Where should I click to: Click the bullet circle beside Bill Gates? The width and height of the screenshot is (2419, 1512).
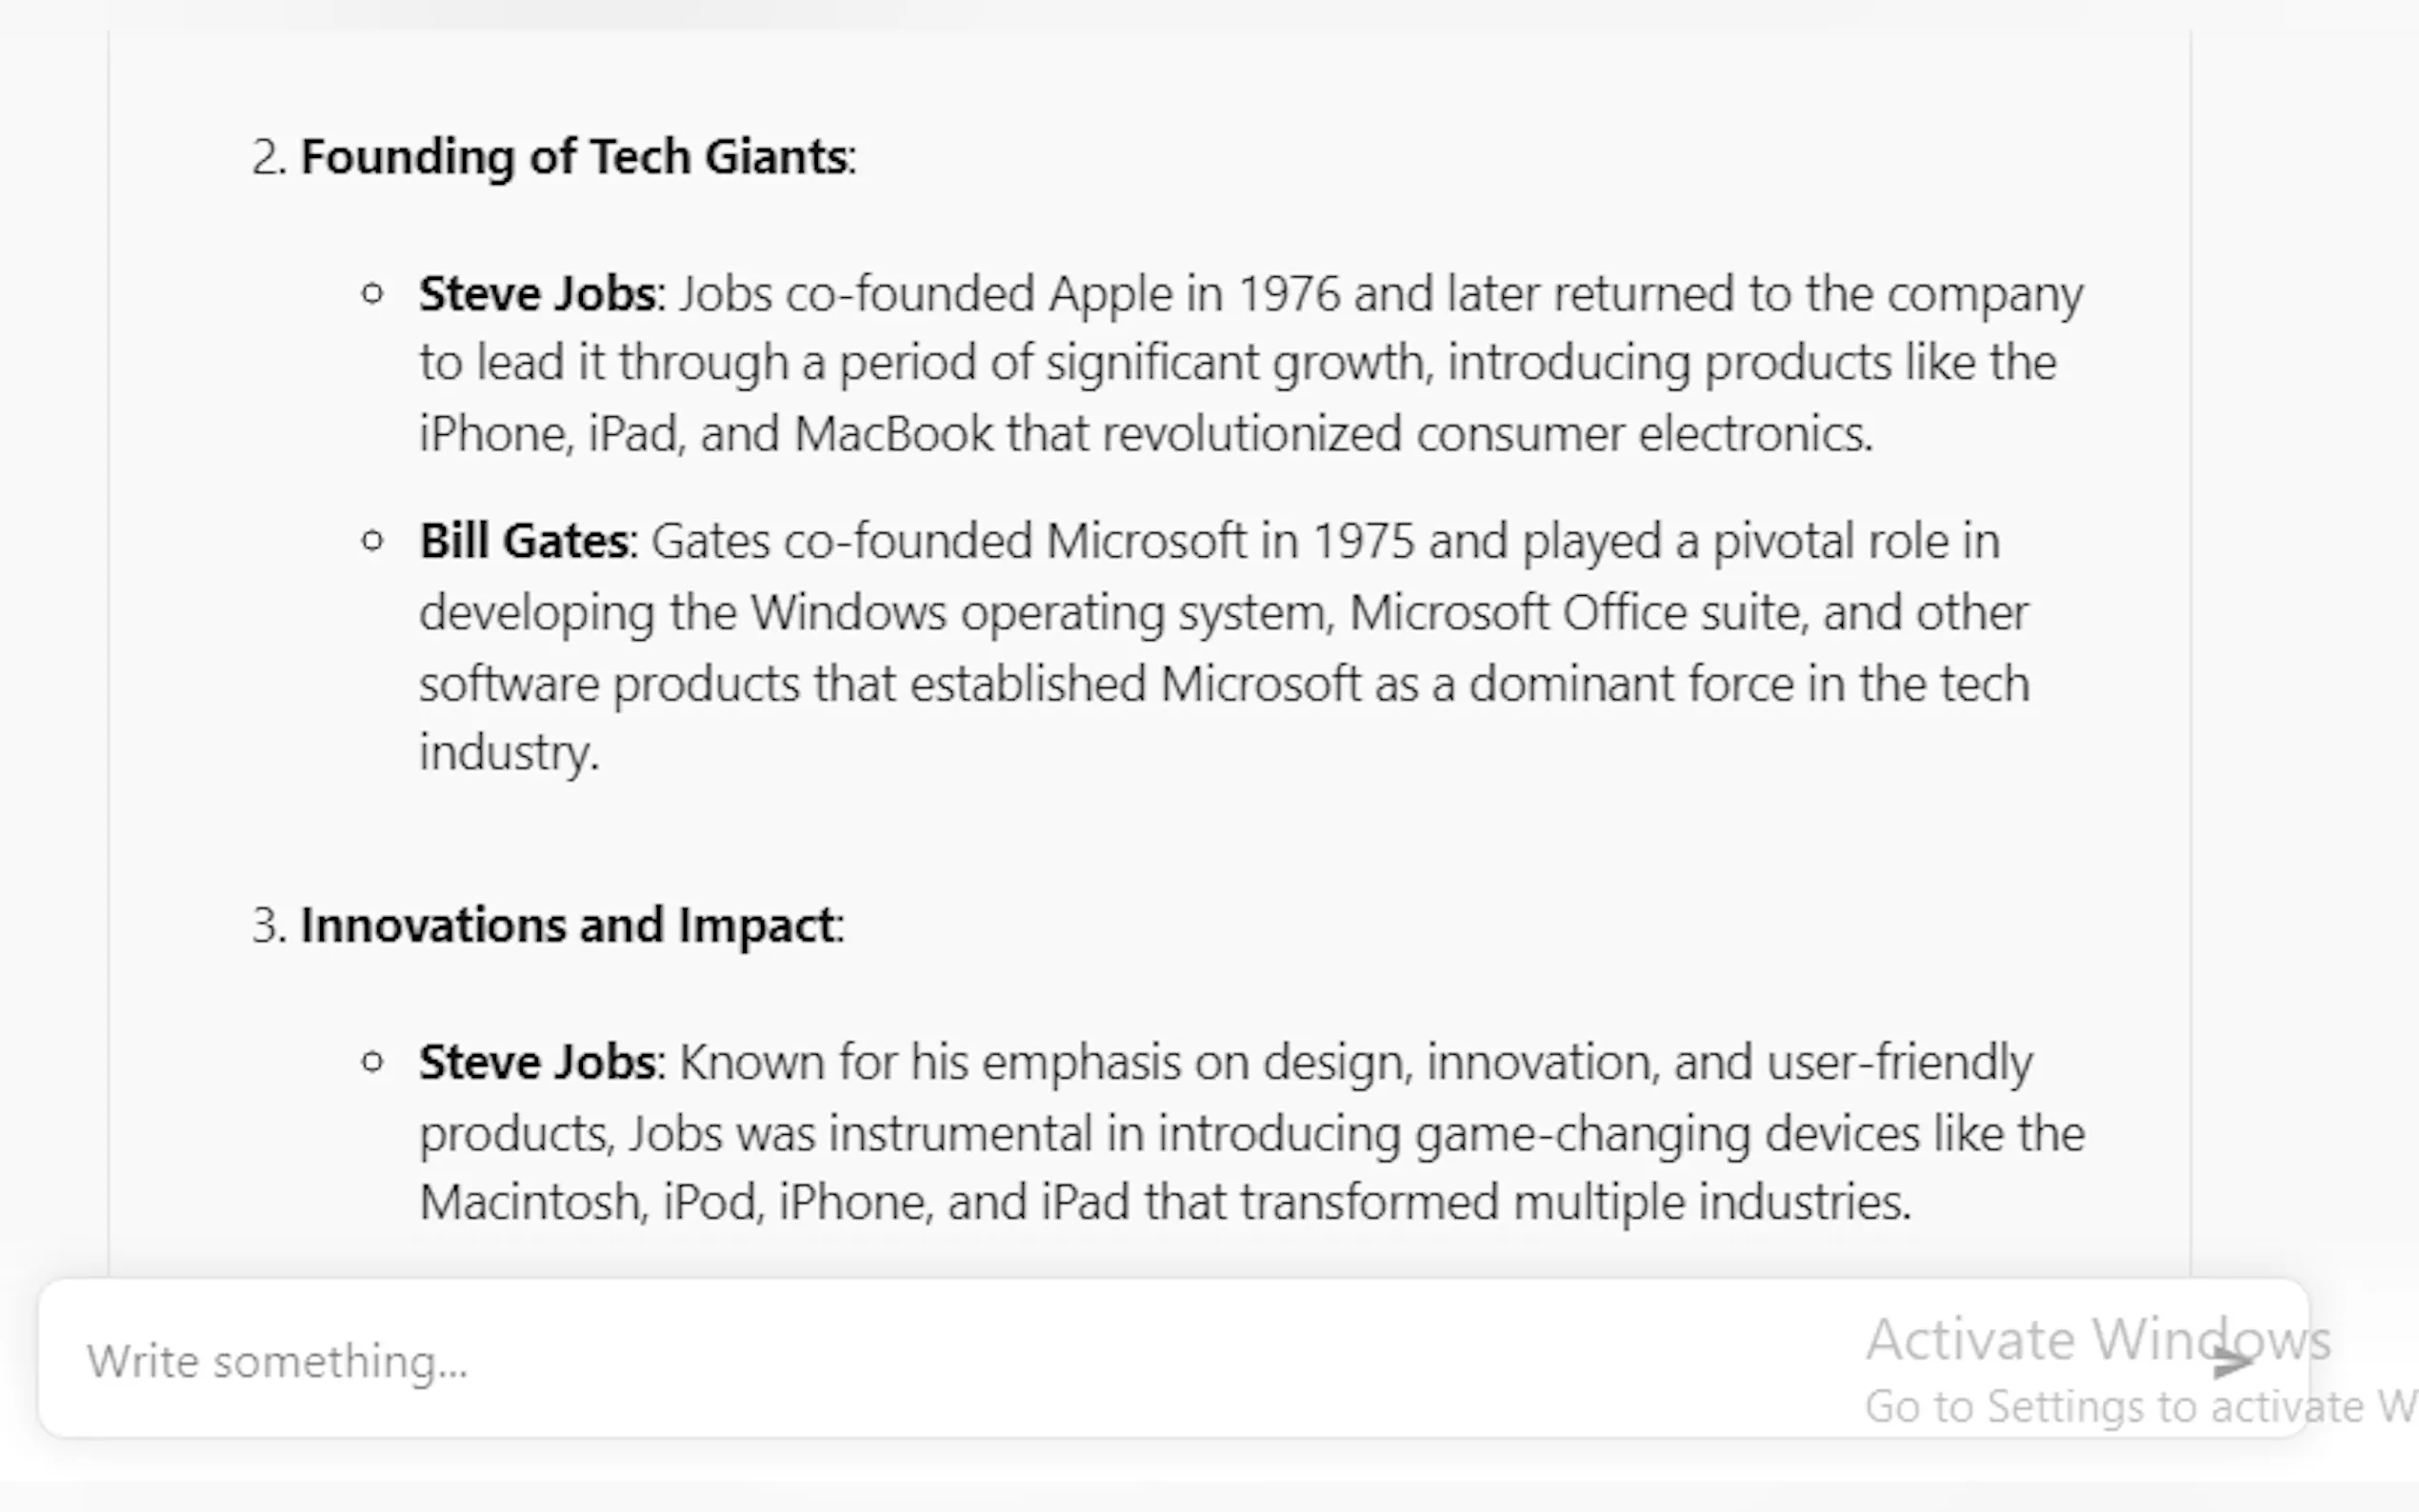click(x=372, y=541)
